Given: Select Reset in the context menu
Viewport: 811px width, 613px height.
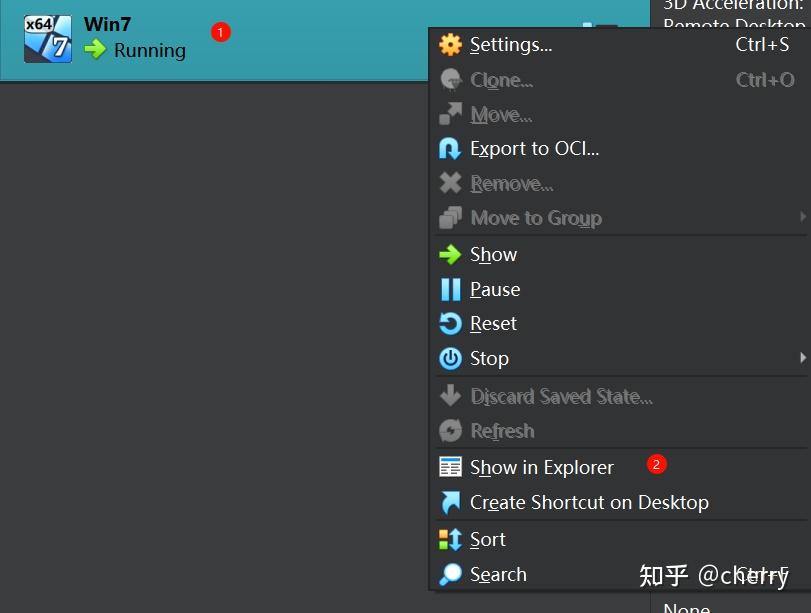Looking at the screenshot, I should coord(620,324).
